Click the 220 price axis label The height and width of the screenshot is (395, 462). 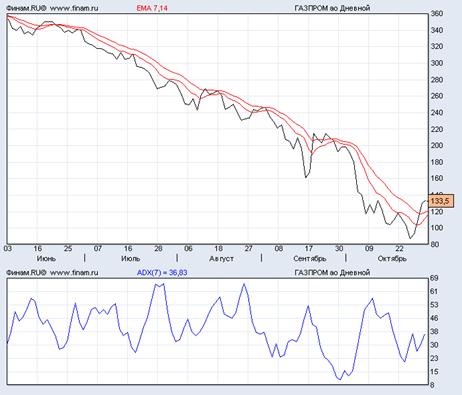coord(437,129)
